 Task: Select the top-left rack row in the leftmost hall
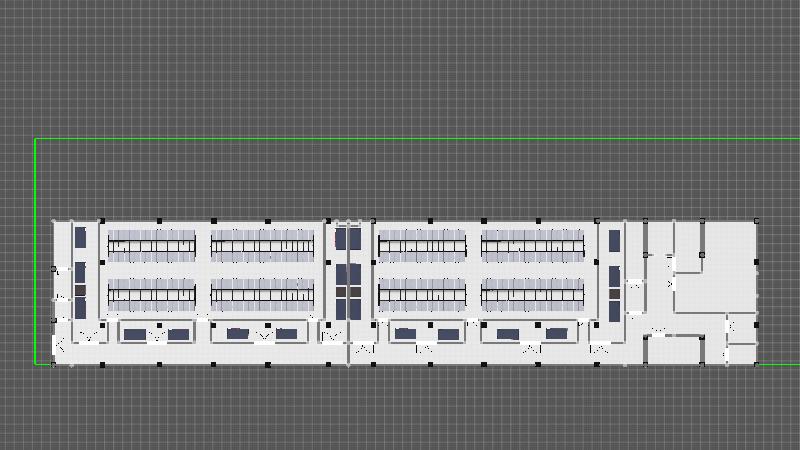click(152, 246)
